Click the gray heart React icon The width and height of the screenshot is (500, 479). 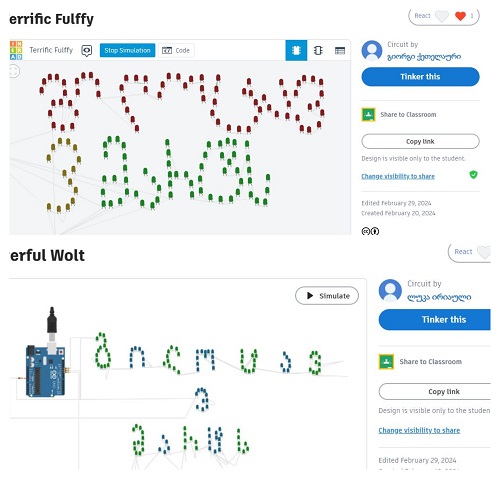click(x=442, y=16)
